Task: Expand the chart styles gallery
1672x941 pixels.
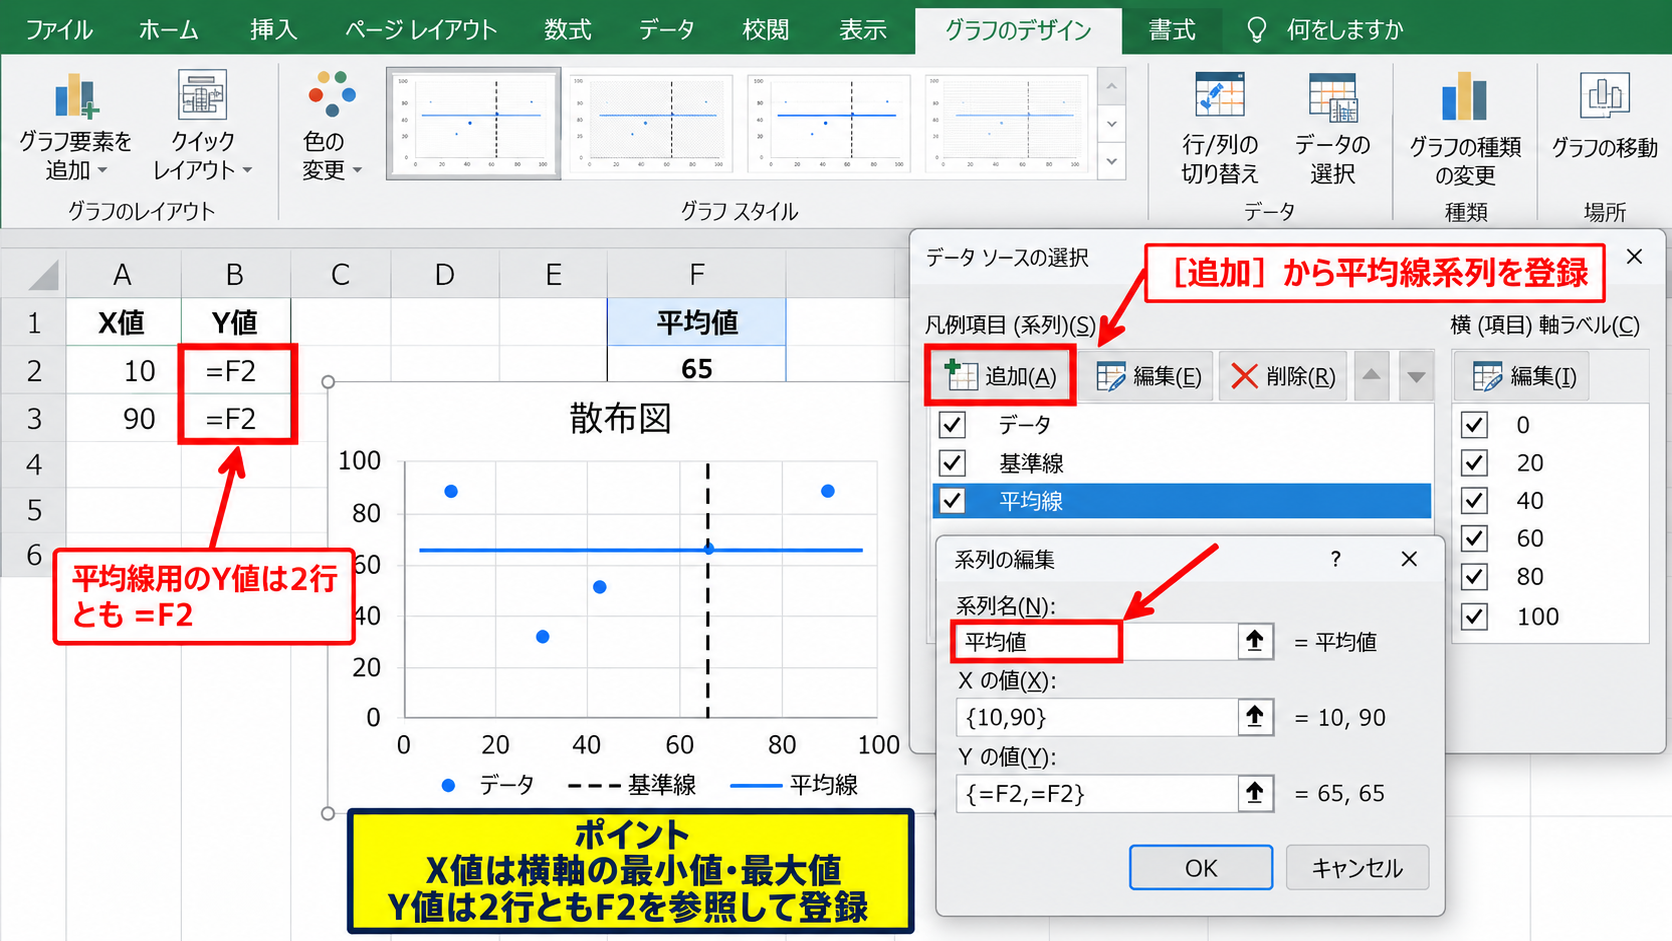Action: [1112, 162]
